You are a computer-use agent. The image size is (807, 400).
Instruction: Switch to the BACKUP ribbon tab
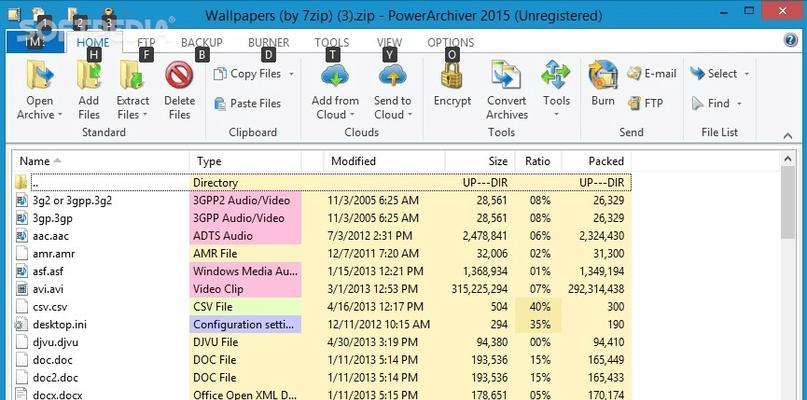(202, 43)
